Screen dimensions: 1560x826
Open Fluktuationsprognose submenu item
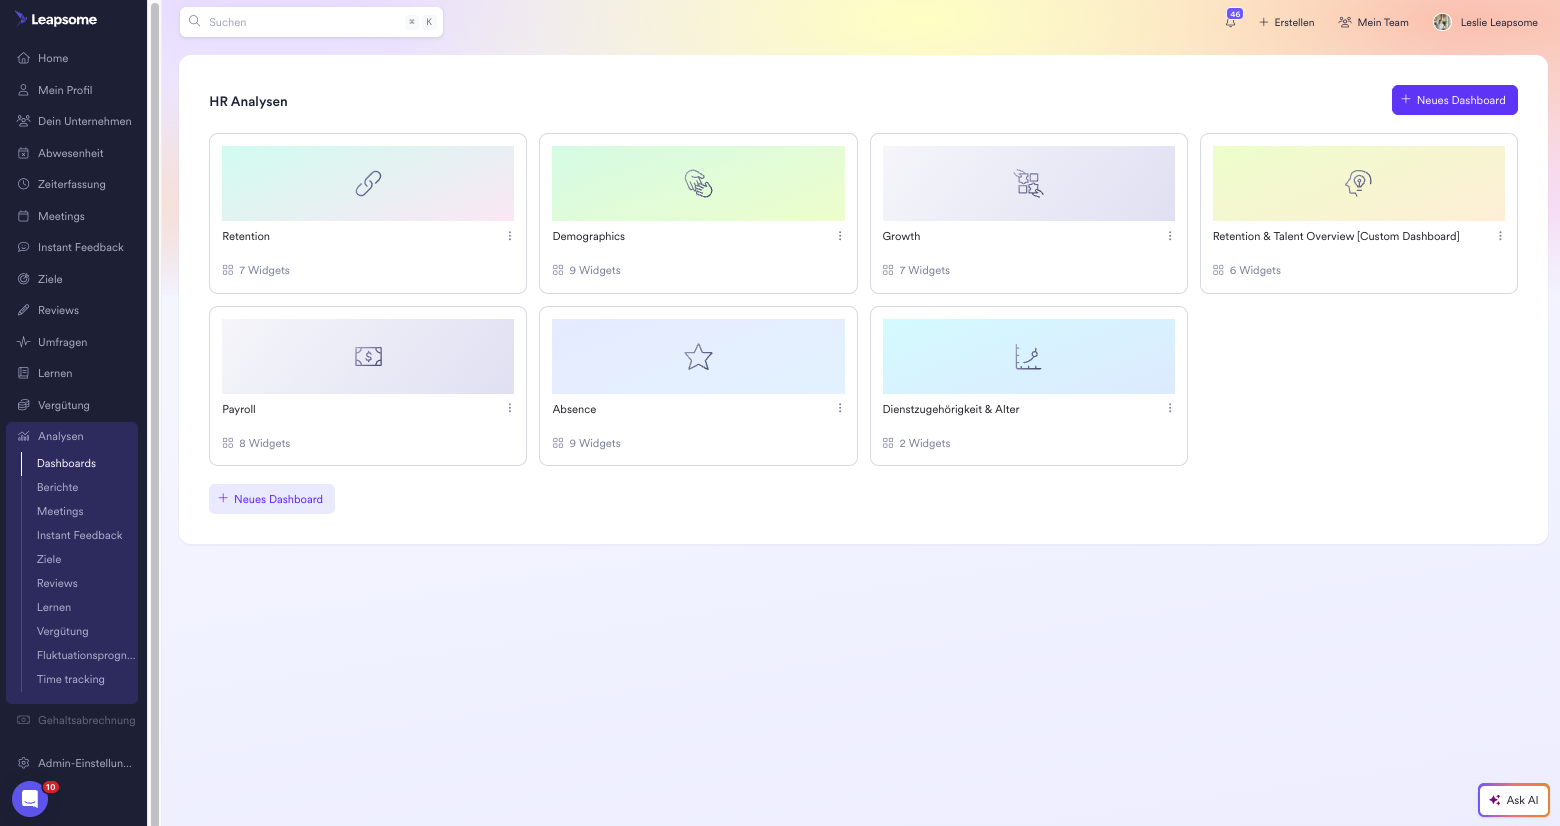click(x=86, y=655)
